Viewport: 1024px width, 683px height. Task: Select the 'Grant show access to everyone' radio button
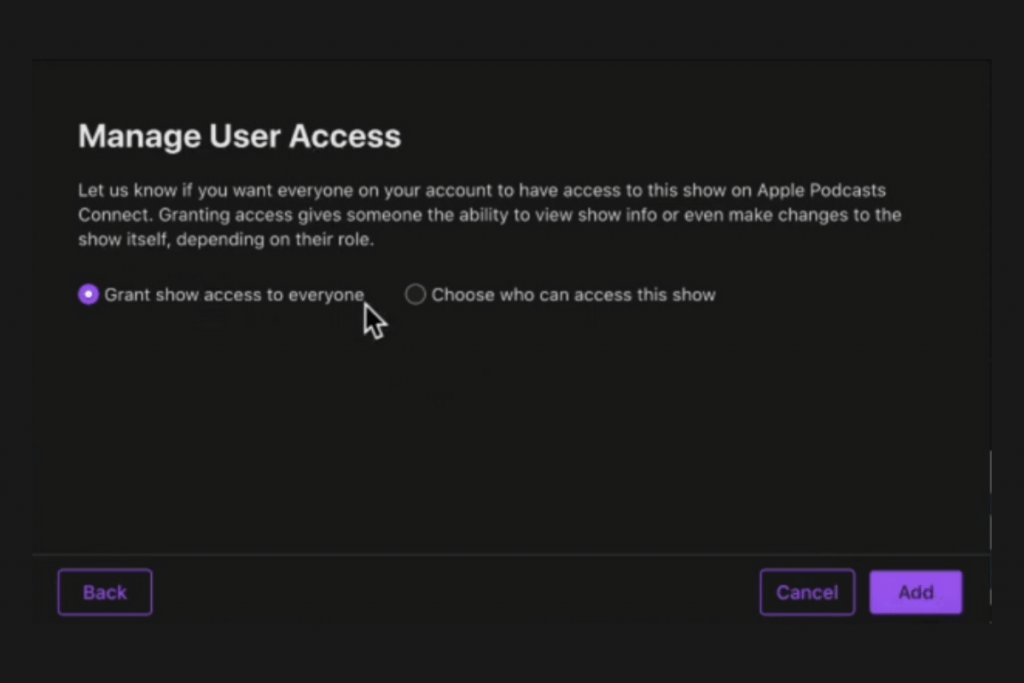pos(88,294)
